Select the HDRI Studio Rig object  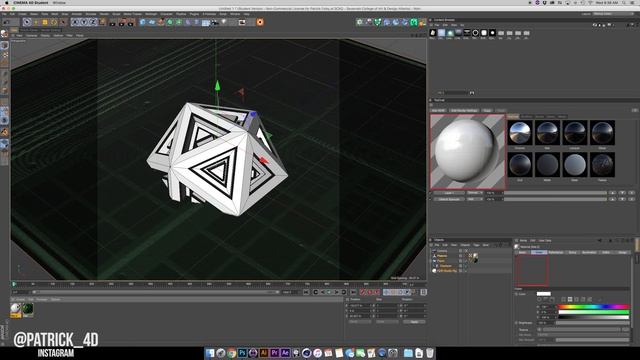pos(447,271)
